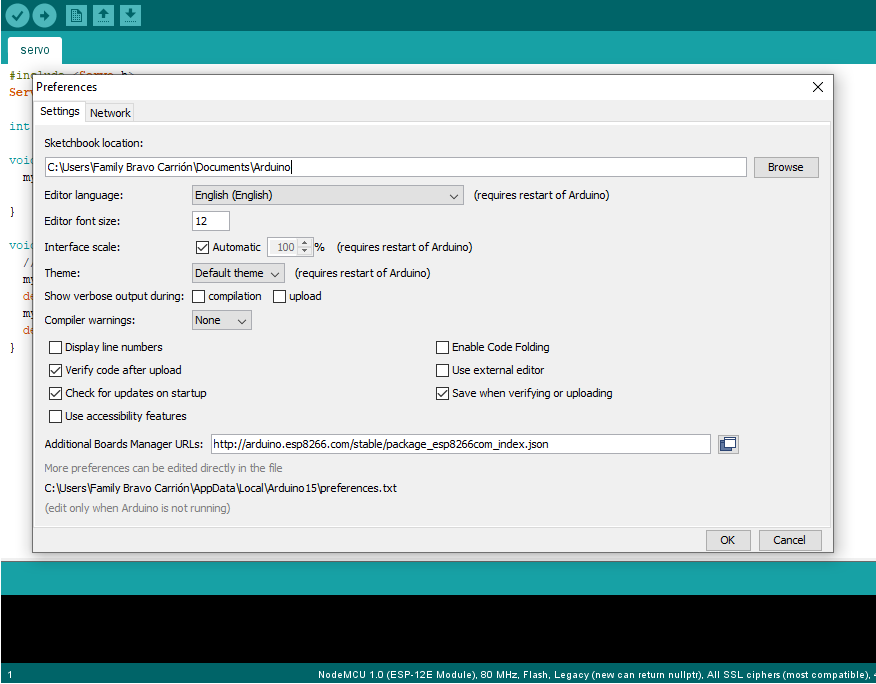Enable verbose output during upload

(279, 297)
